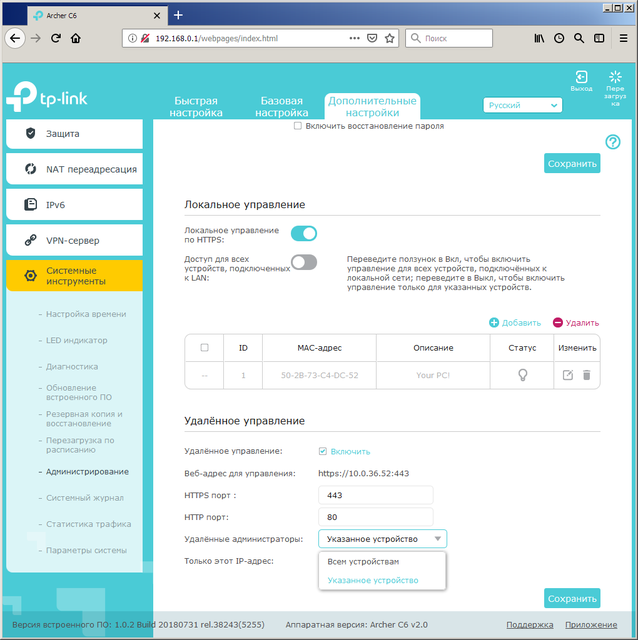Click the Reboot (Перезагрузка) icon
Screen dimensions: 638x640
tap(615, 78)
